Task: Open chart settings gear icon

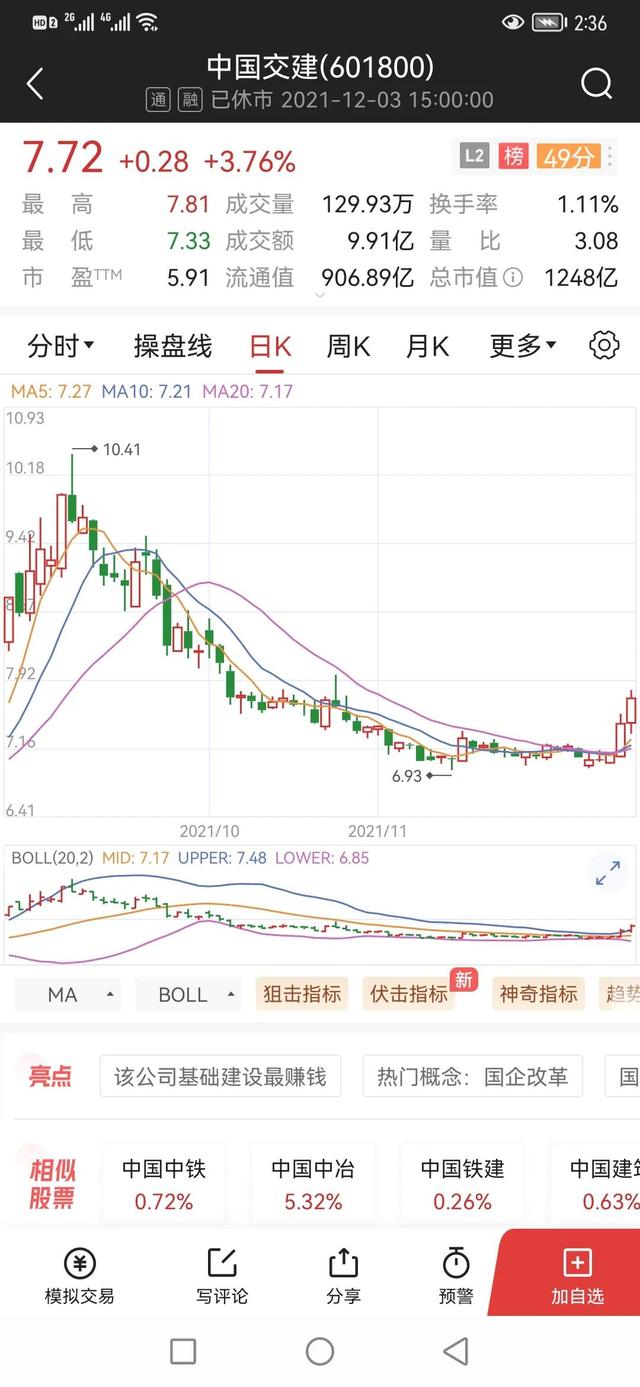Action: click(604, 346)
